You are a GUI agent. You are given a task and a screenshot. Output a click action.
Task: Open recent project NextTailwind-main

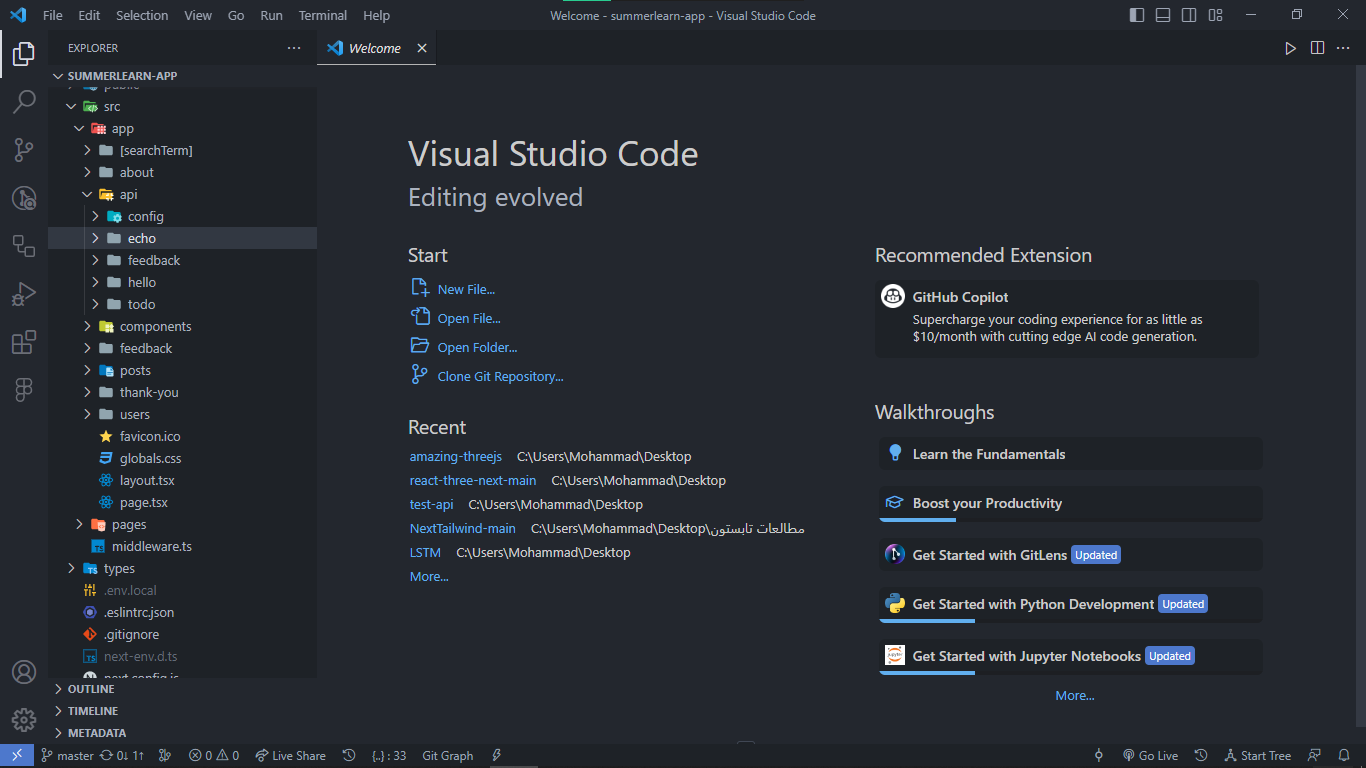click(x=463, y=528)
